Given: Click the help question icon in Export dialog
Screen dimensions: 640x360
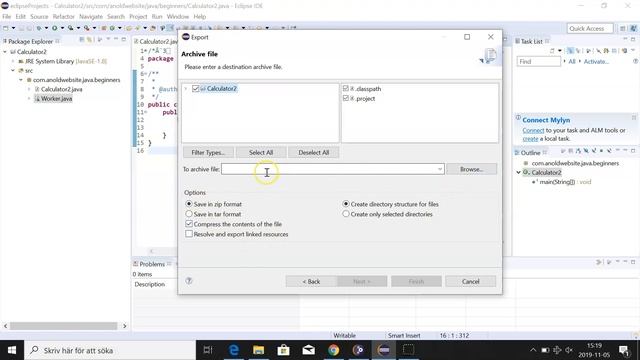Looking at the screenshot, I should [189, 281].
